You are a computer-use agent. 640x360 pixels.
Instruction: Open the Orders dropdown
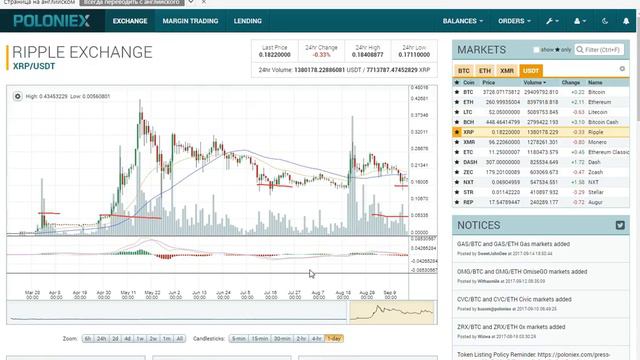(514, 21)
